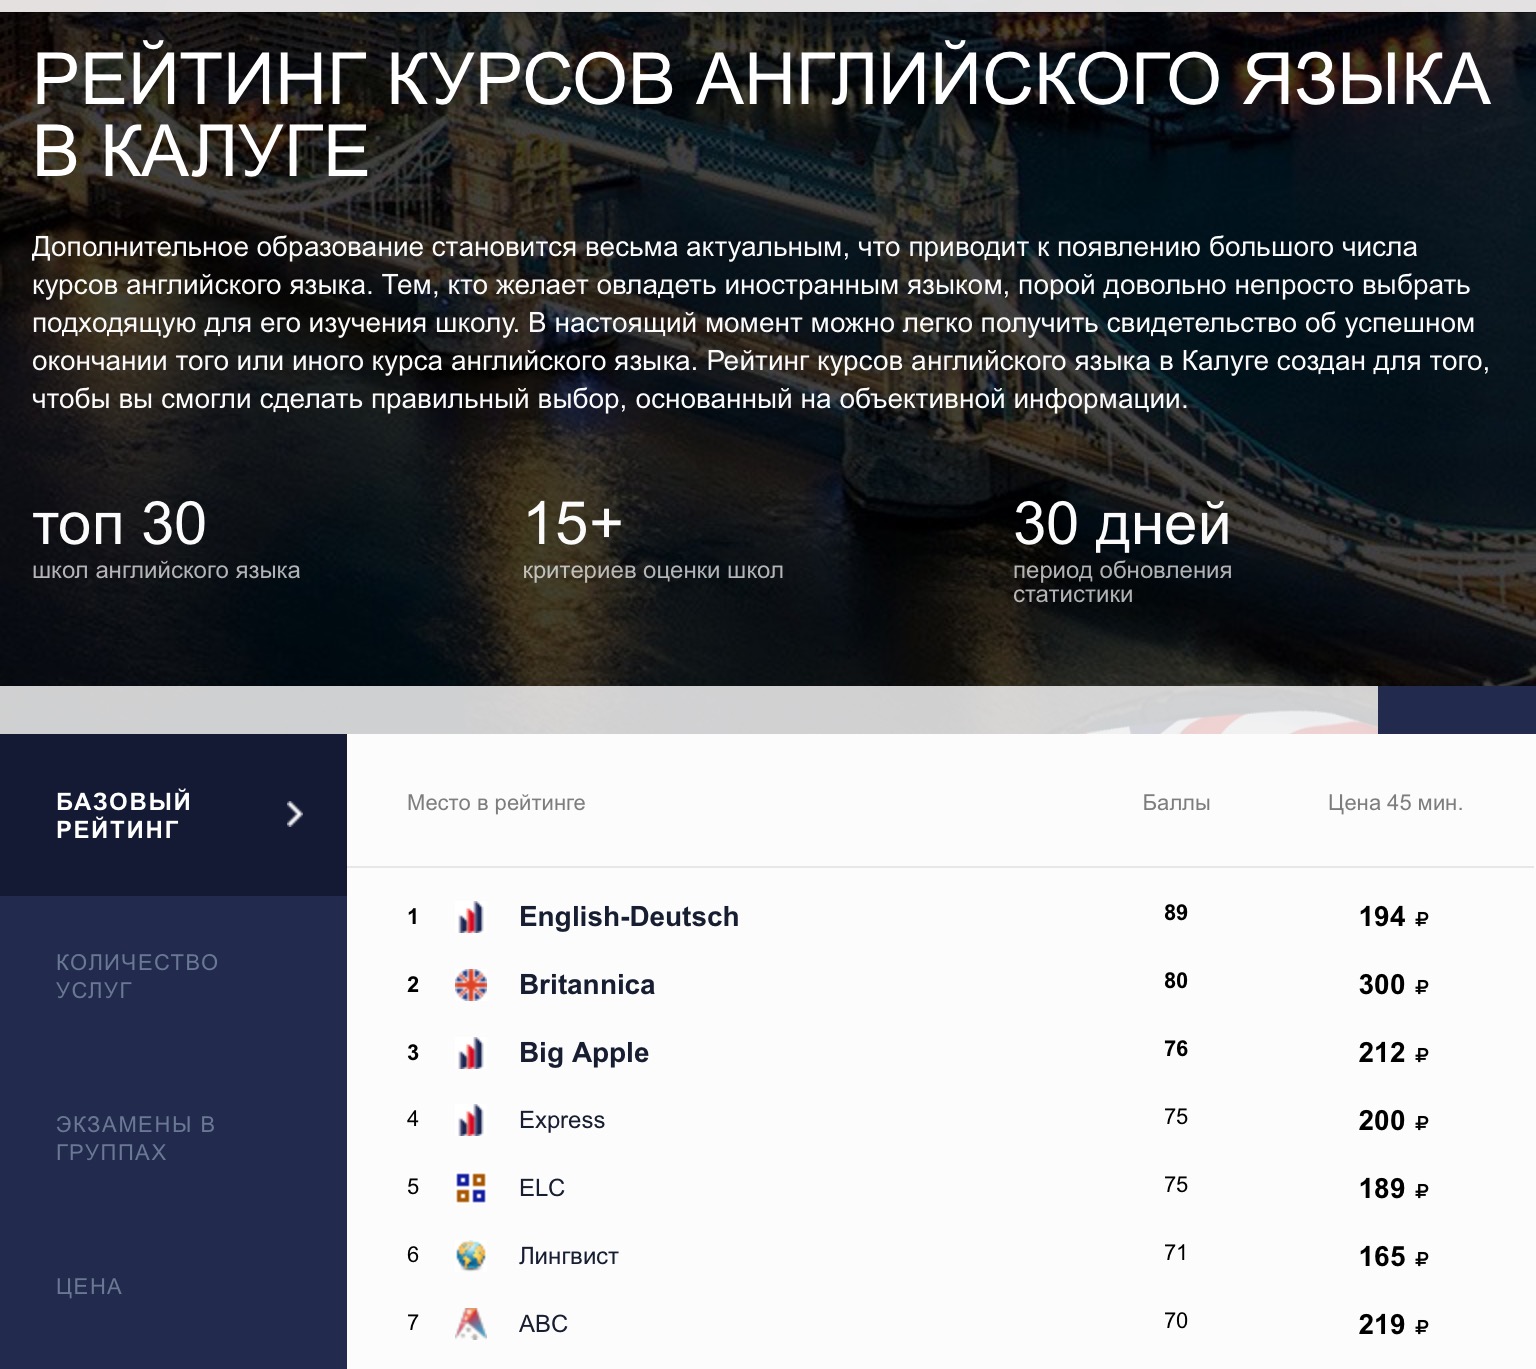Click the Britannica British flag icon
The width and height of the screenshot is (1536, 1369).
pyautogui.click(x=471, y=985)
